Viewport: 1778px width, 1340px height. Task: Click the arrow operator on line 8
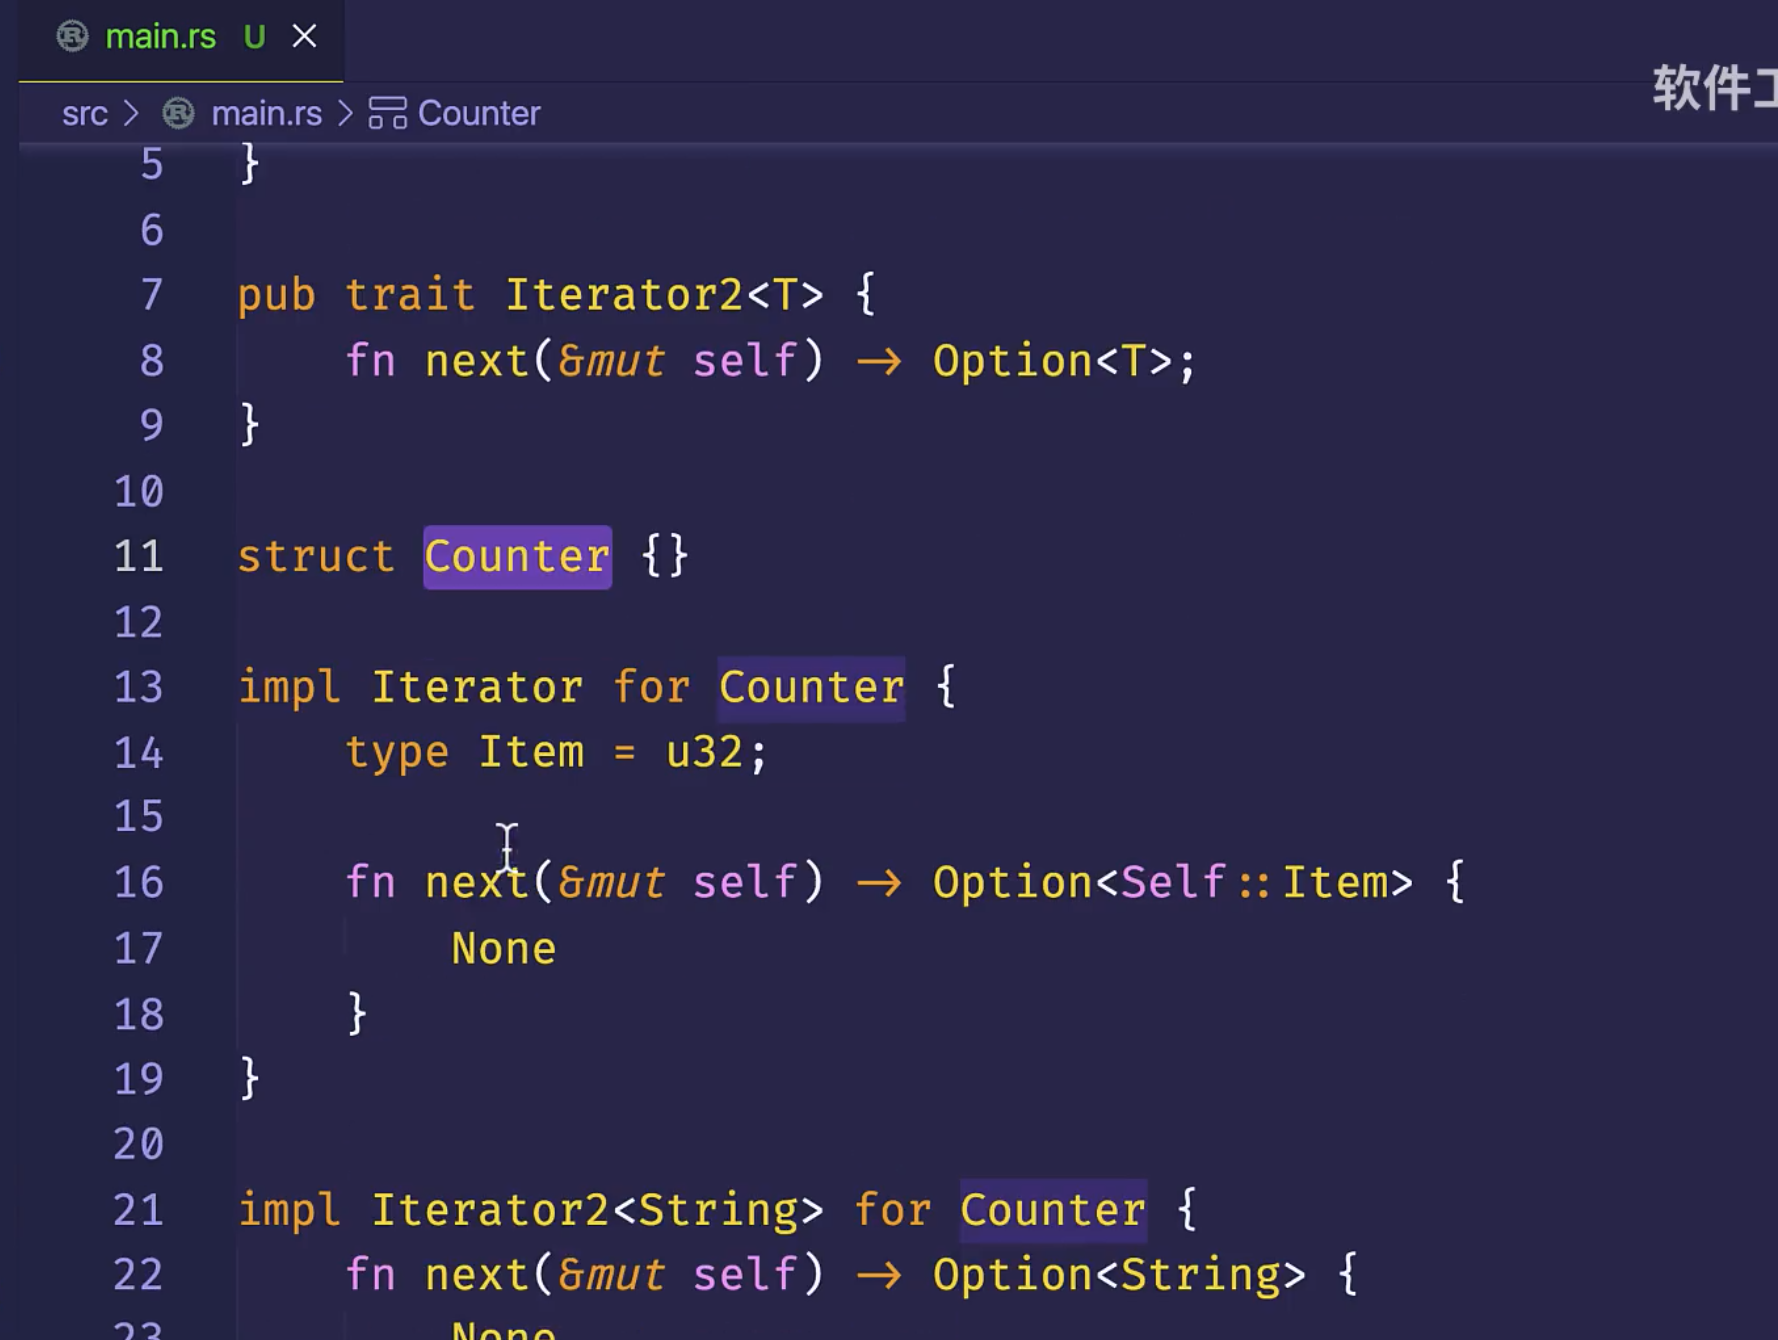pyautogui.click(x=878, y=361)
